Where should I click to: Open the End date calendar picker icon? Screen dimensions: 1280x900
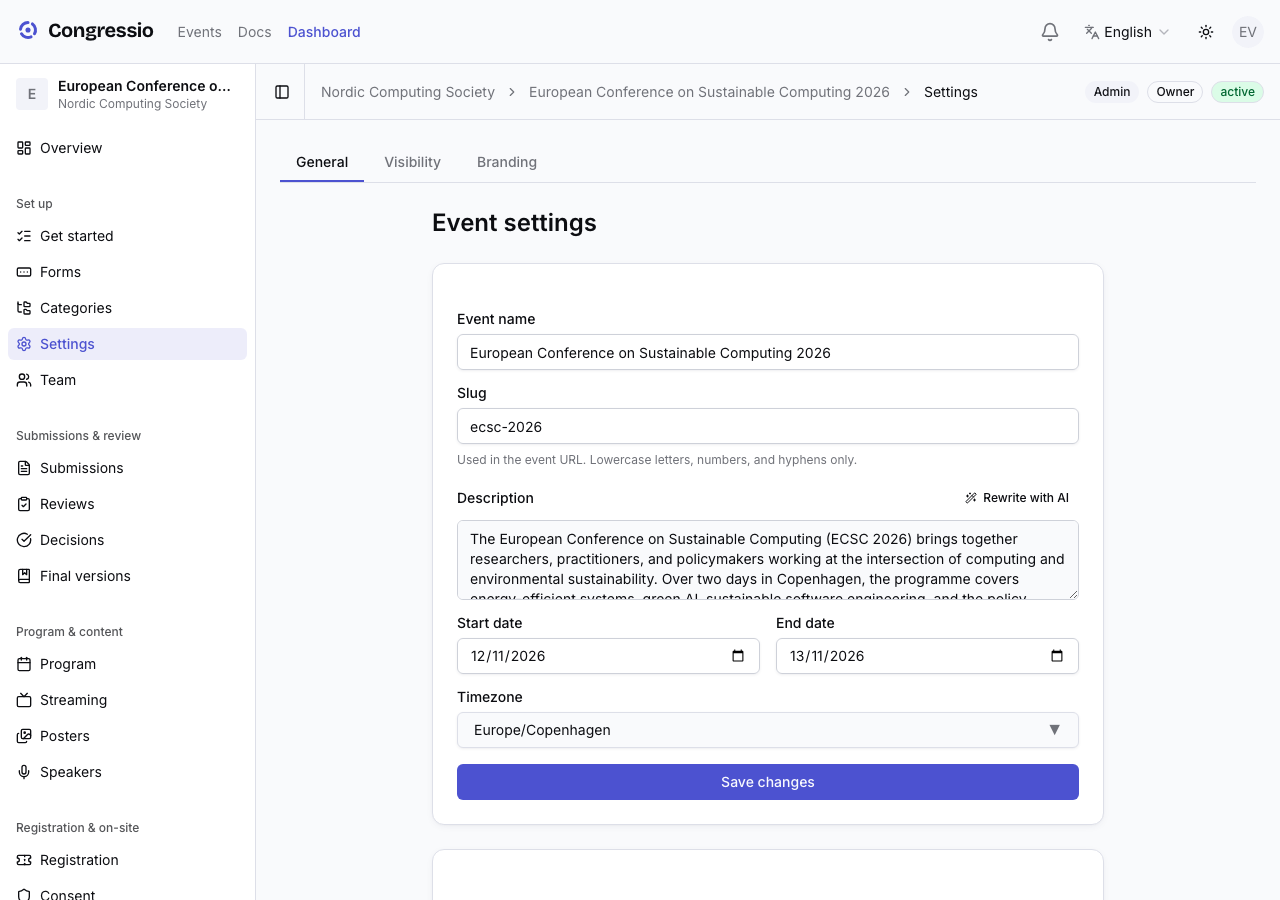click(1057, 656)
